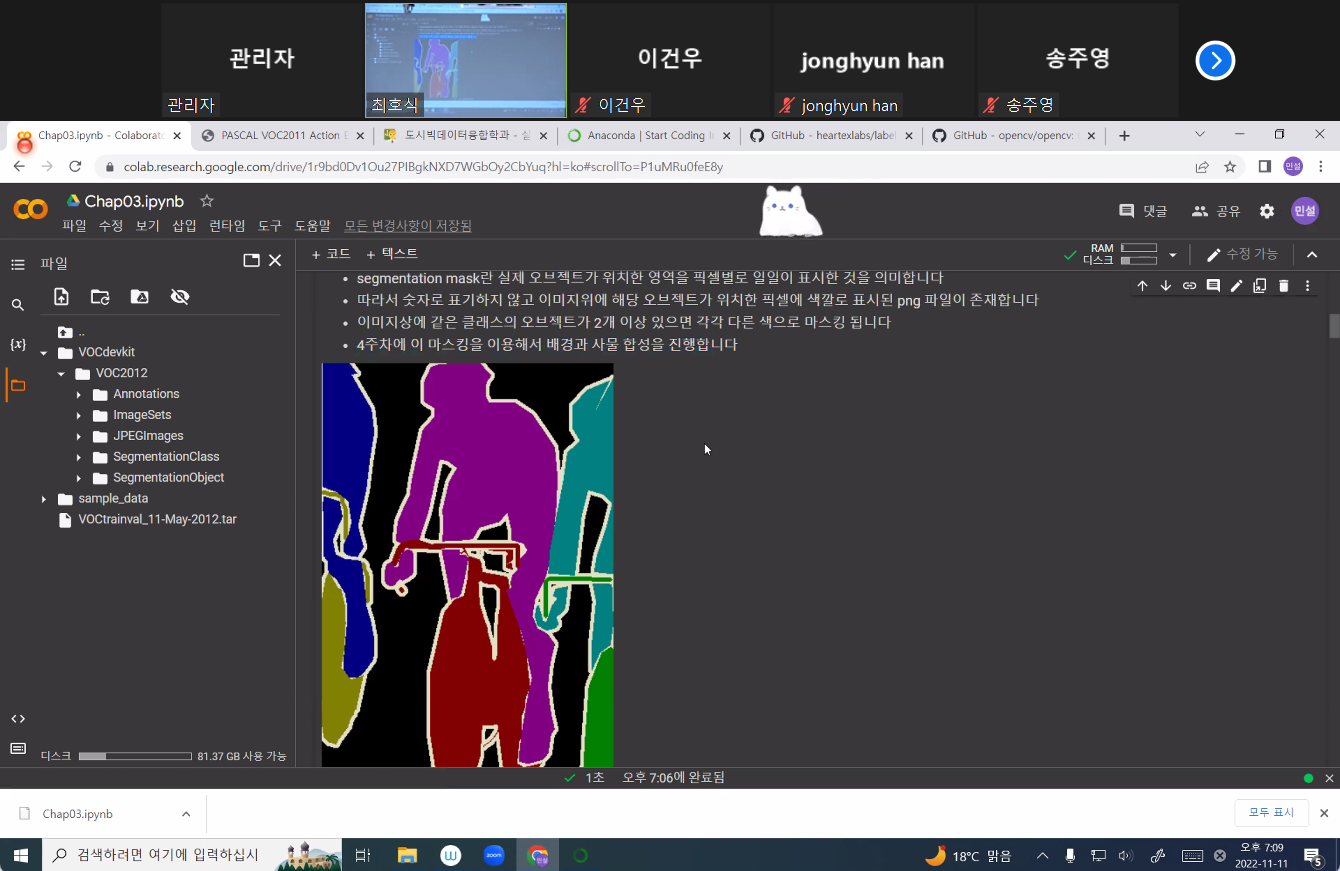Click the 공유 share button
The height and width of the screenshot is (871, 1340).
tap(1216, 211)
